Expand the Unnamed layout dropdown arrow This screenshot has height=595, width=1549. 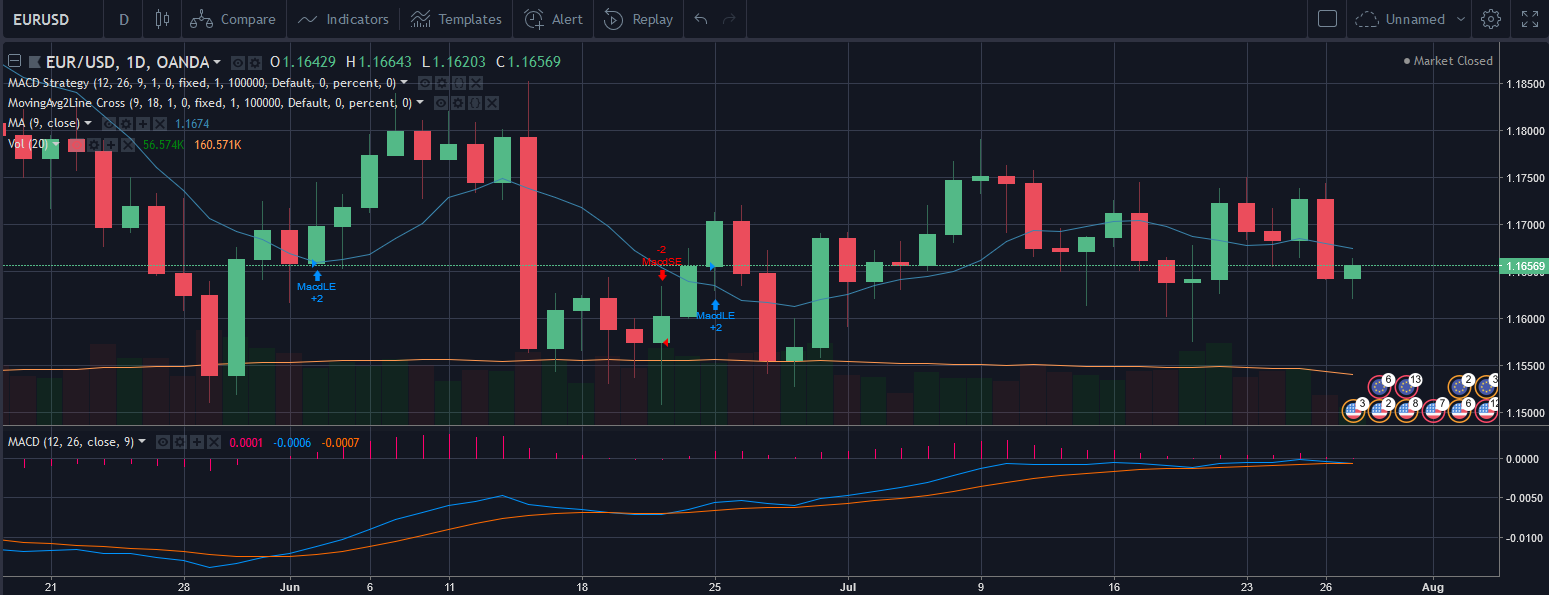1460,19
